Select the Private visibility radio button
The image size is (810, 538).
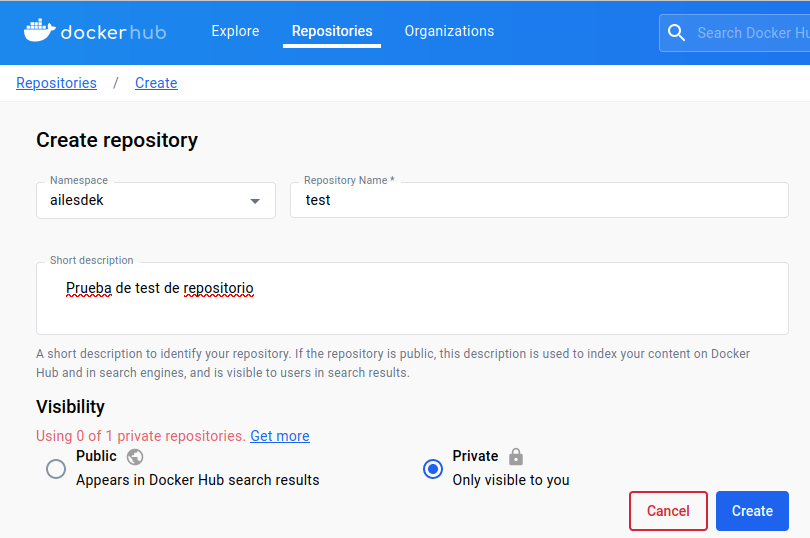pyautogui.click(x=433, y=469)
